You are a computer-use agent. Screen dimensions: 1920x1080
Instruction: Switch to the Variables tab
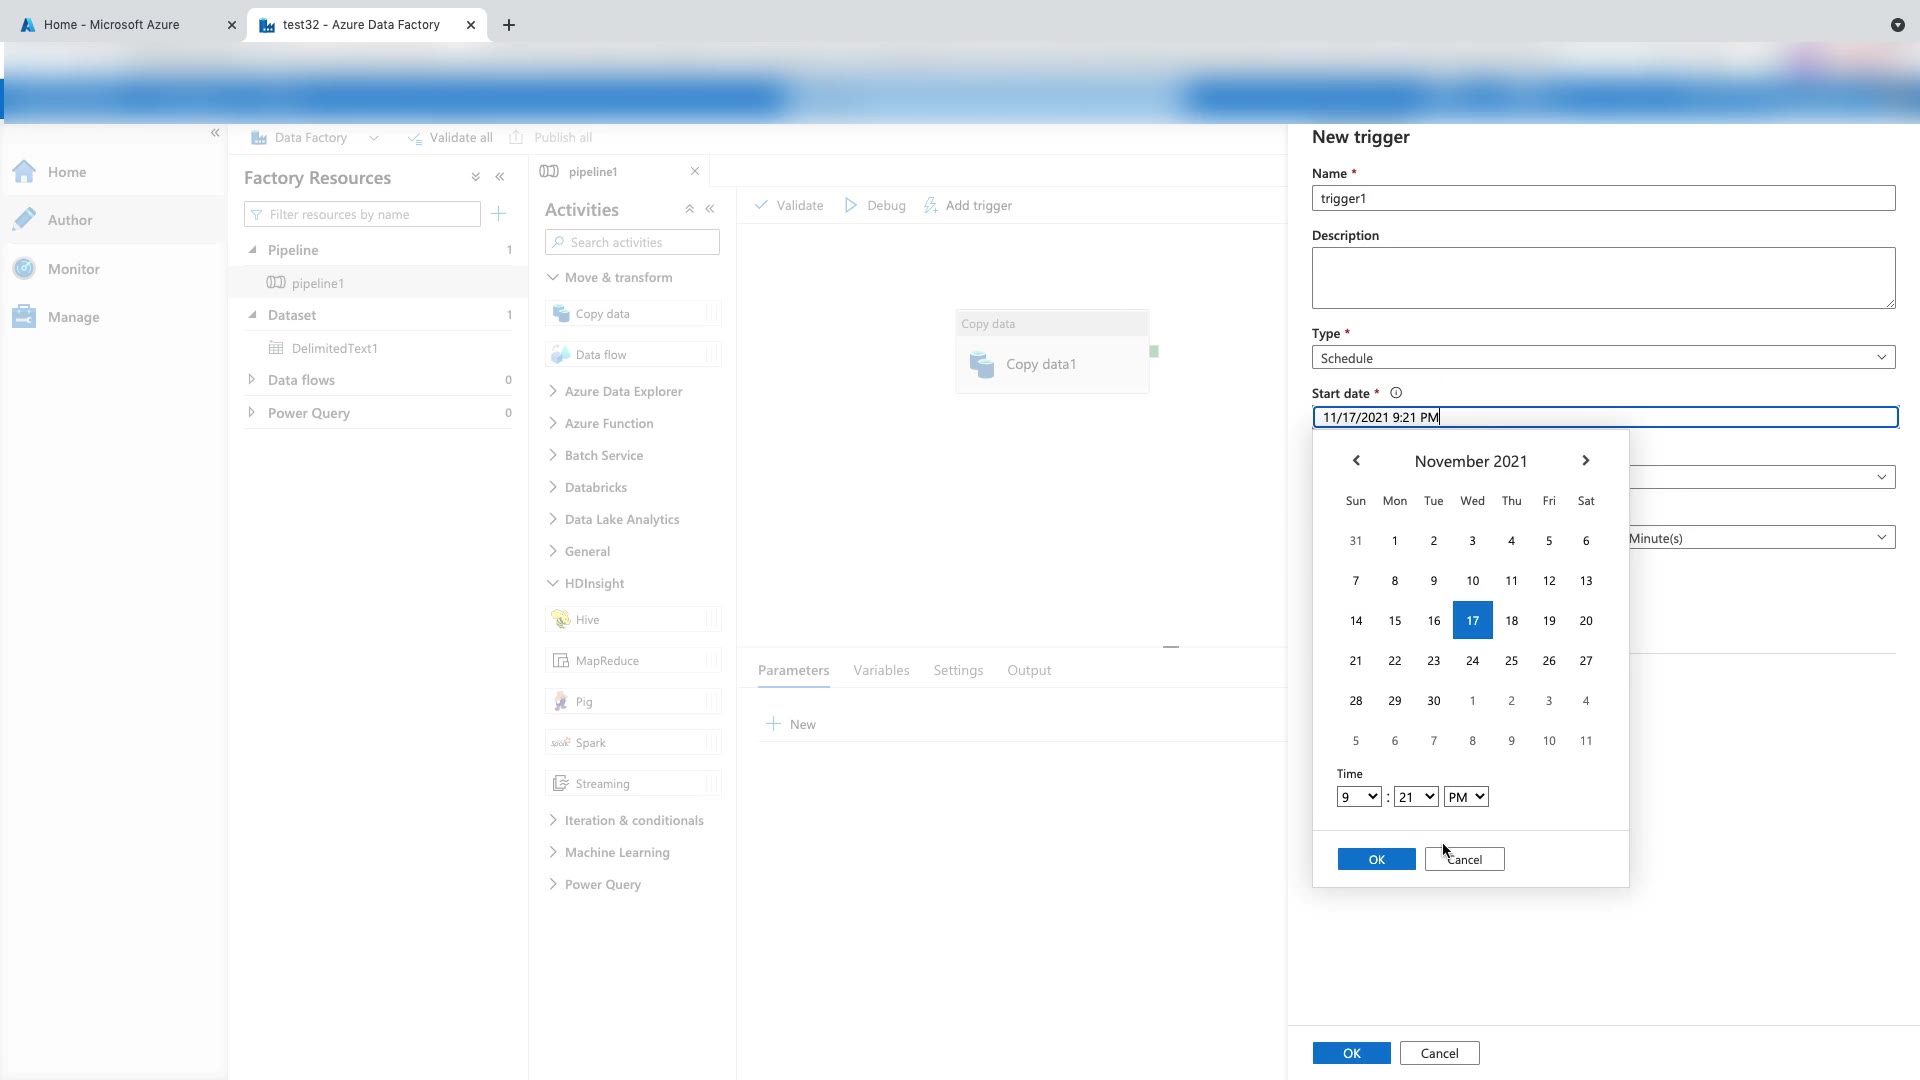[x=881, y=670]
